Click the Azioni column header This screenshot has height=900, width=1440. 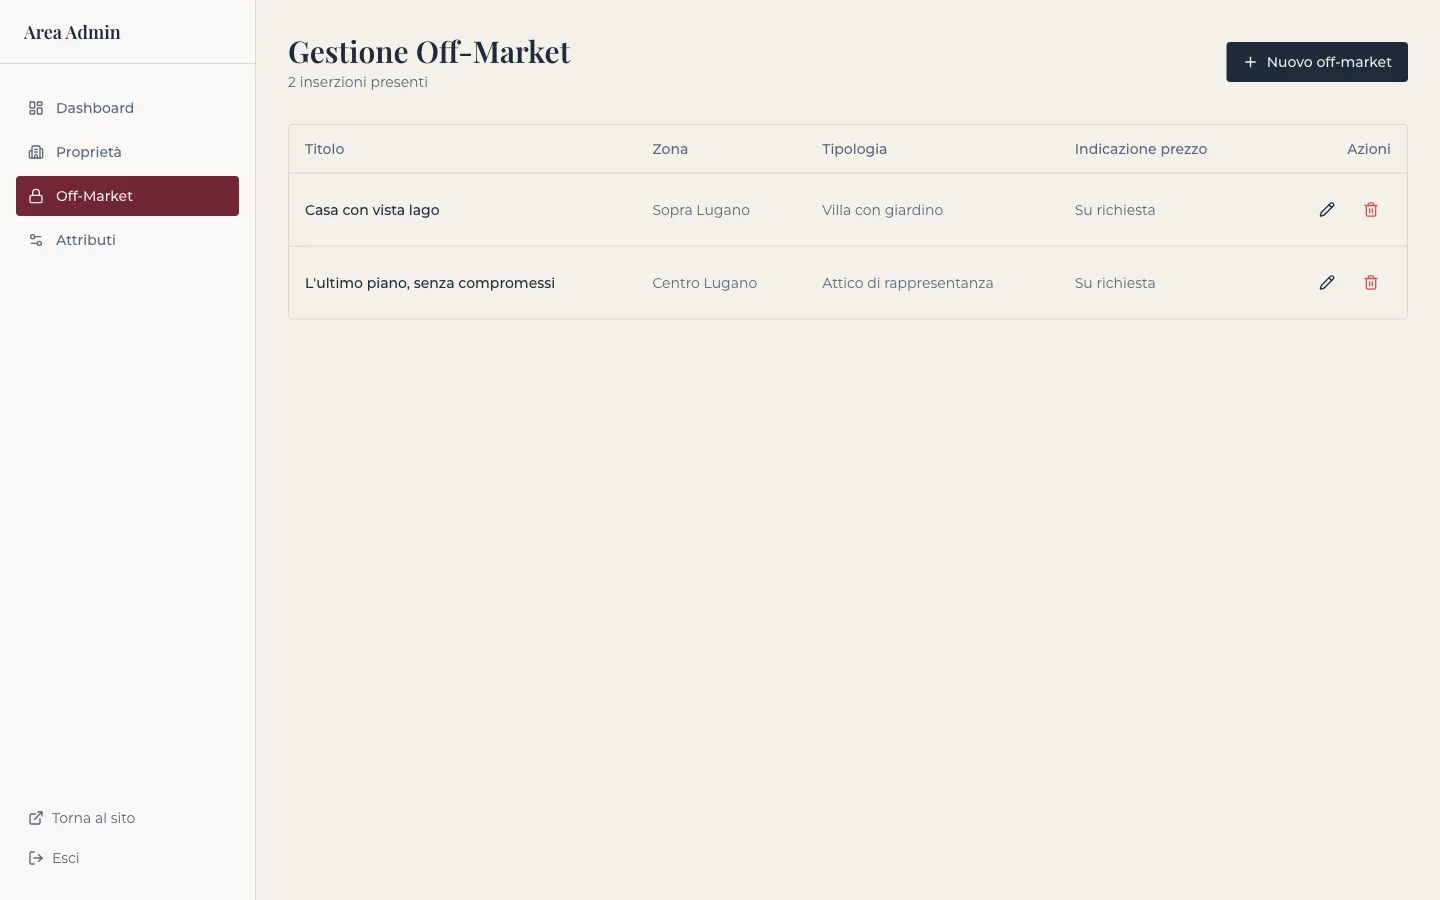click(x=1369, y=149)
